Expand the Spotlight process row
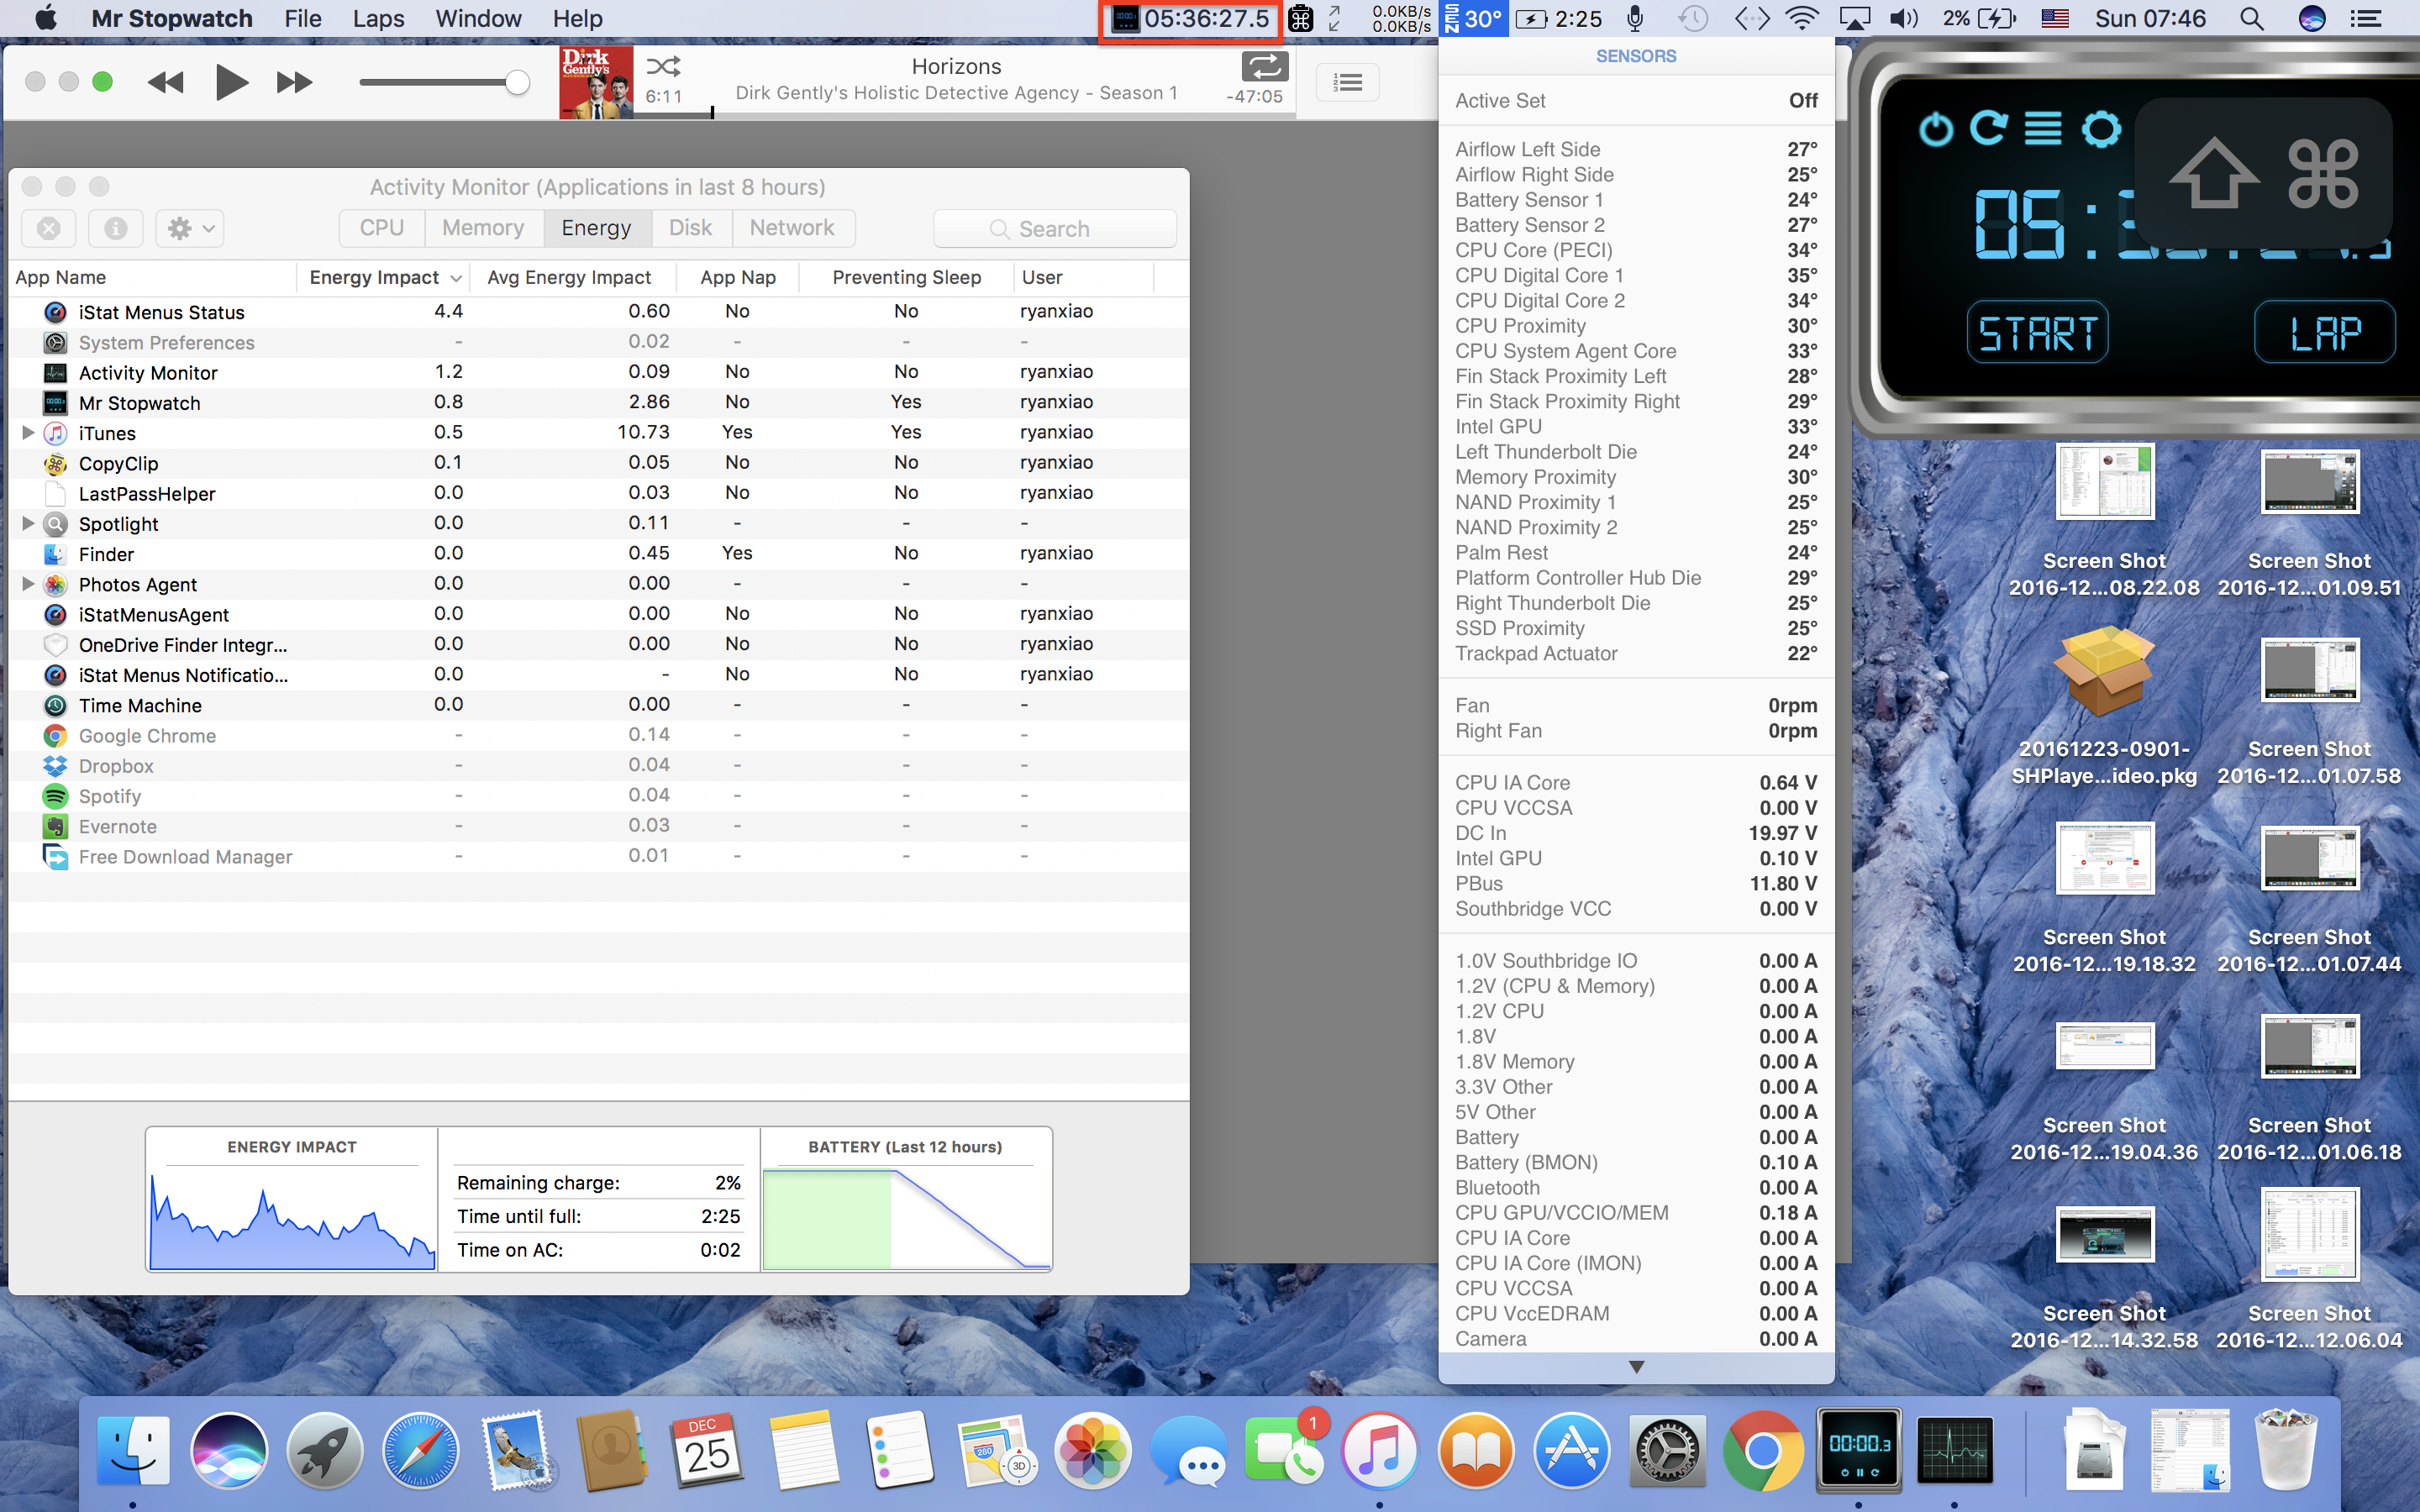 point(28,524)
